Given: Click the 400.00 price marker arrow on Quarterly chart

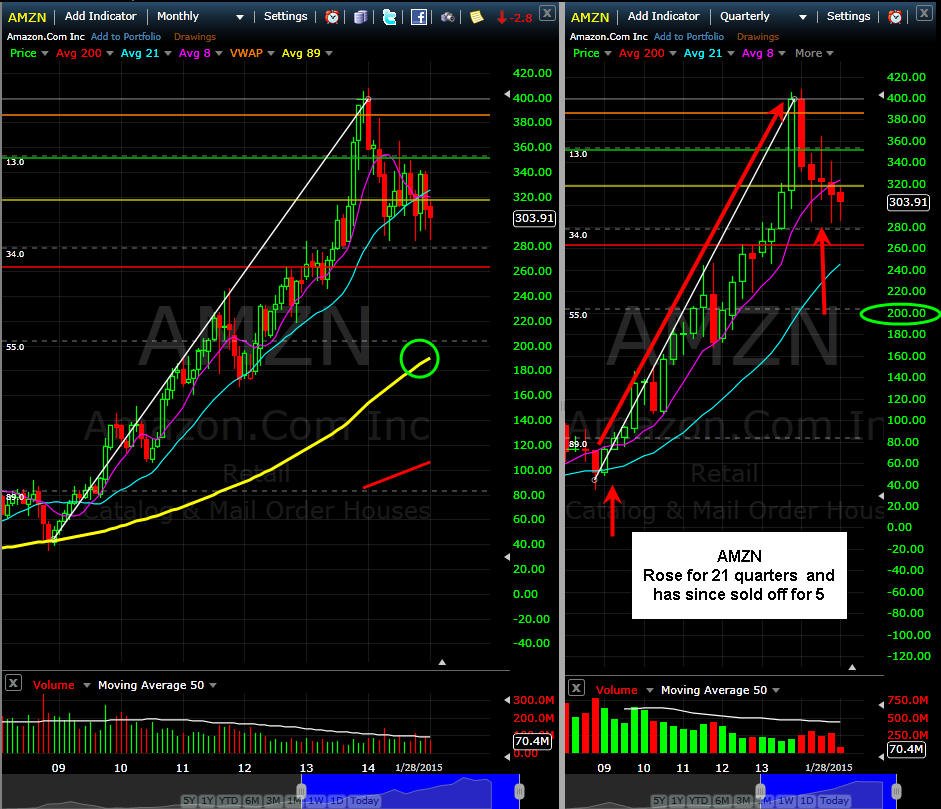Looking at the screenshot, I should (881, 95).
